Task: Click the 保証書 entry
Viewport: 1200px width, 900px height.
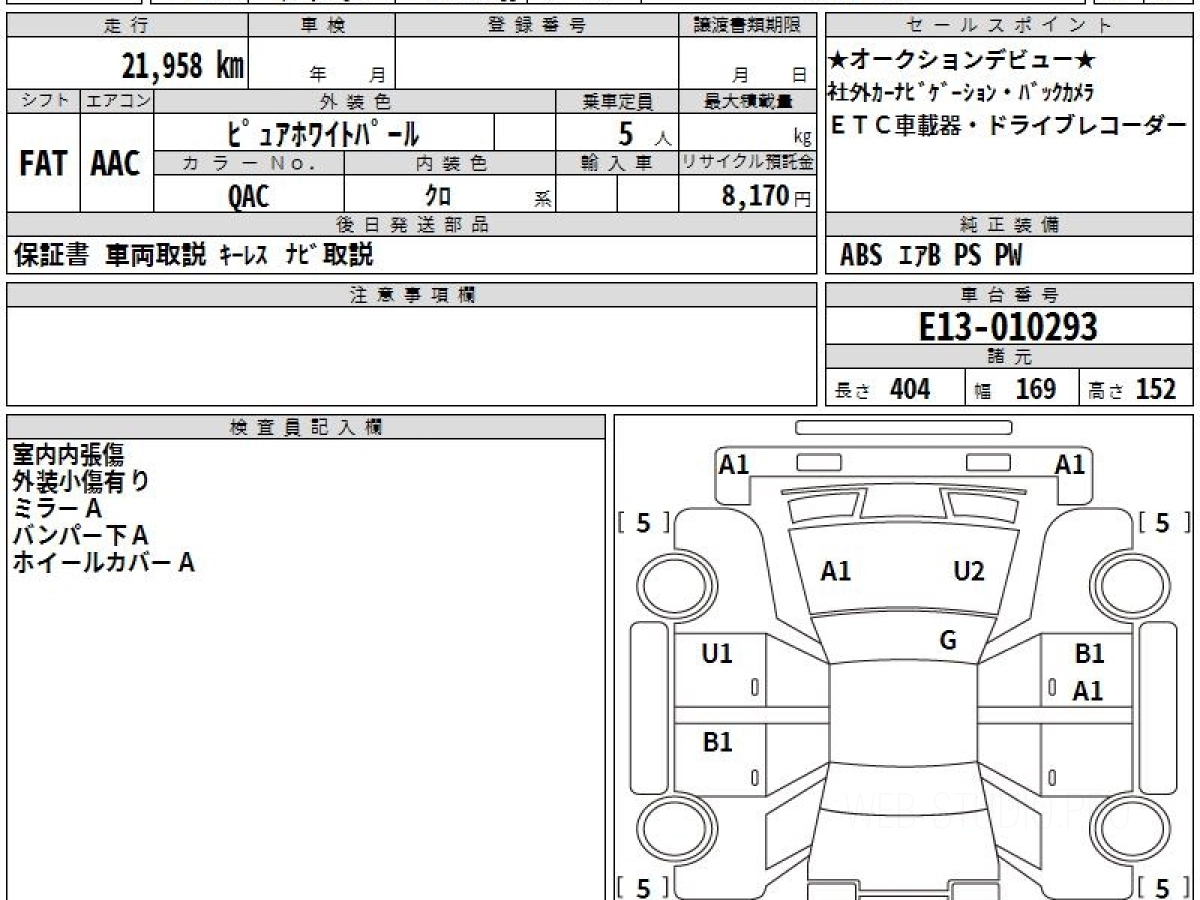Action: coord(52,255)
